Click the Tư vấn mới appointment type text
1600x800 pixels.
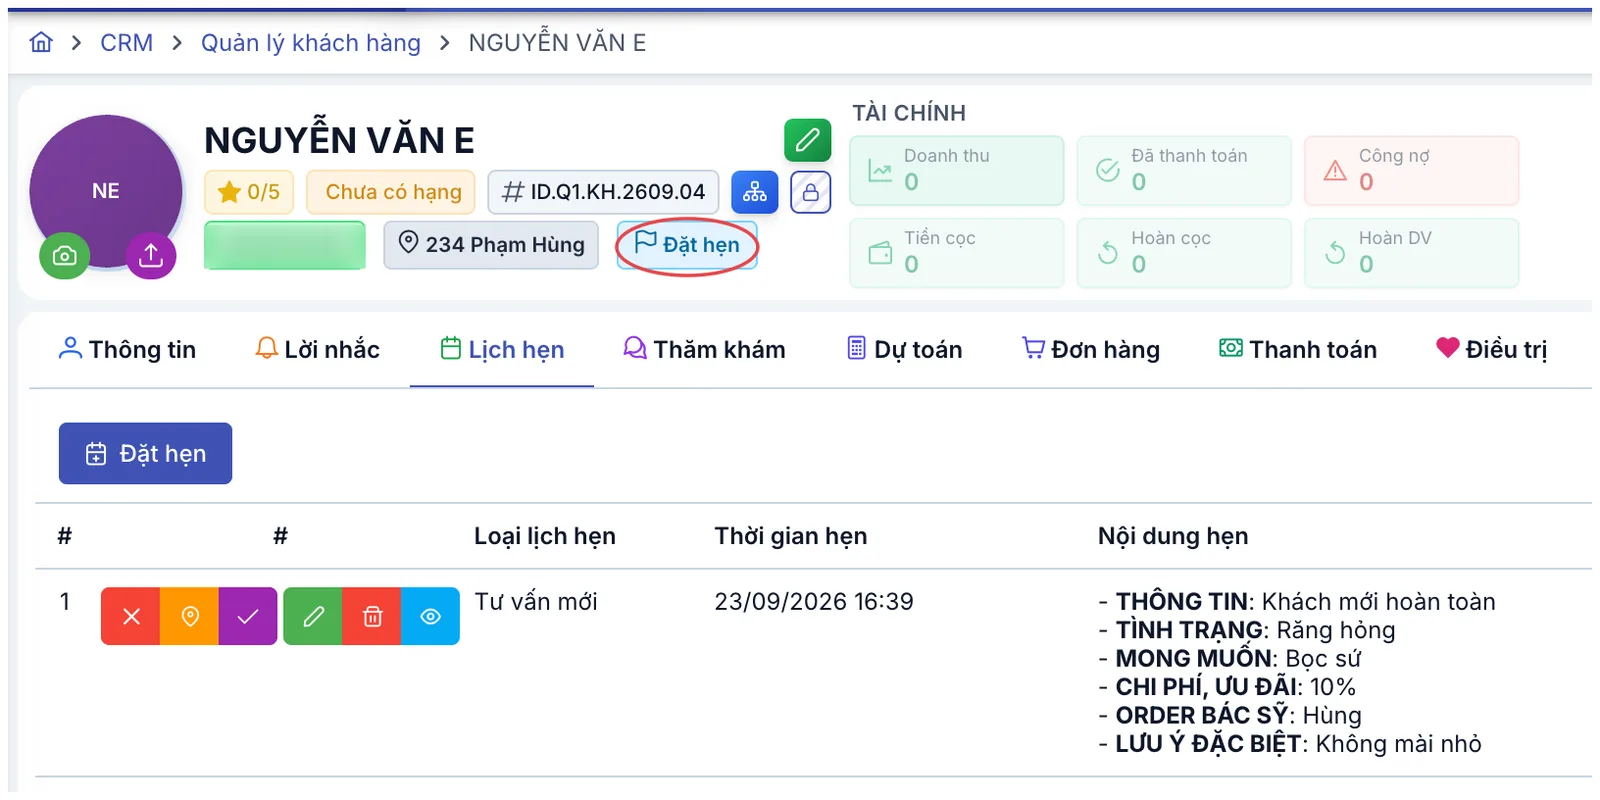pos(536,601)
